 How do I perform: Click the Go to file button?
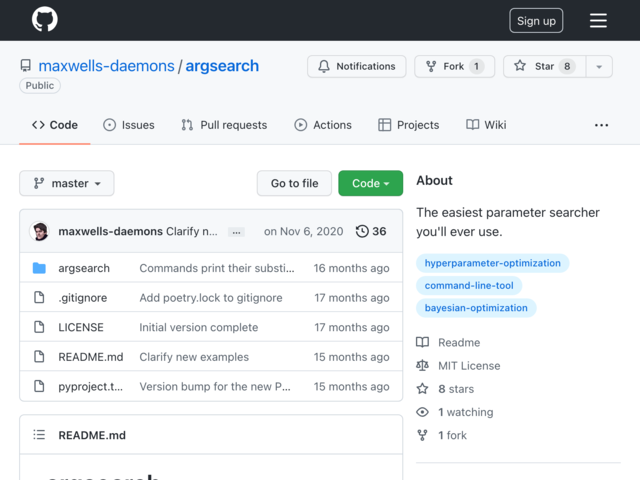pos(294,183)
